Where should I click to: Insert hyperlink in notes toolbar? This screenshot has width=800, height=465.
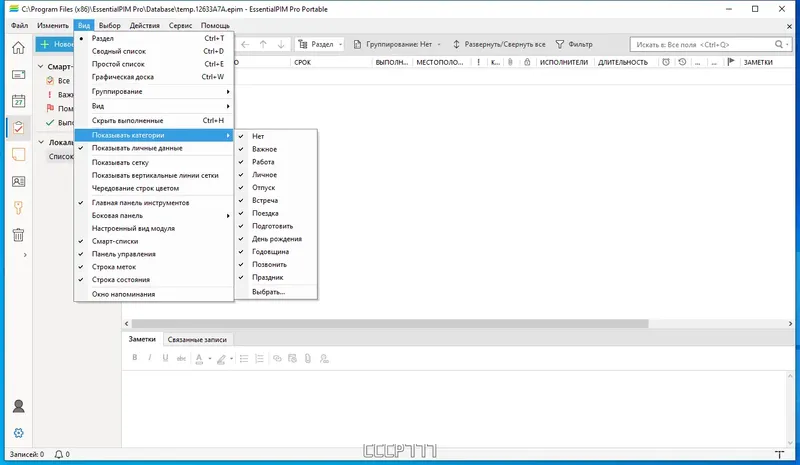click(x=277, y=358)
